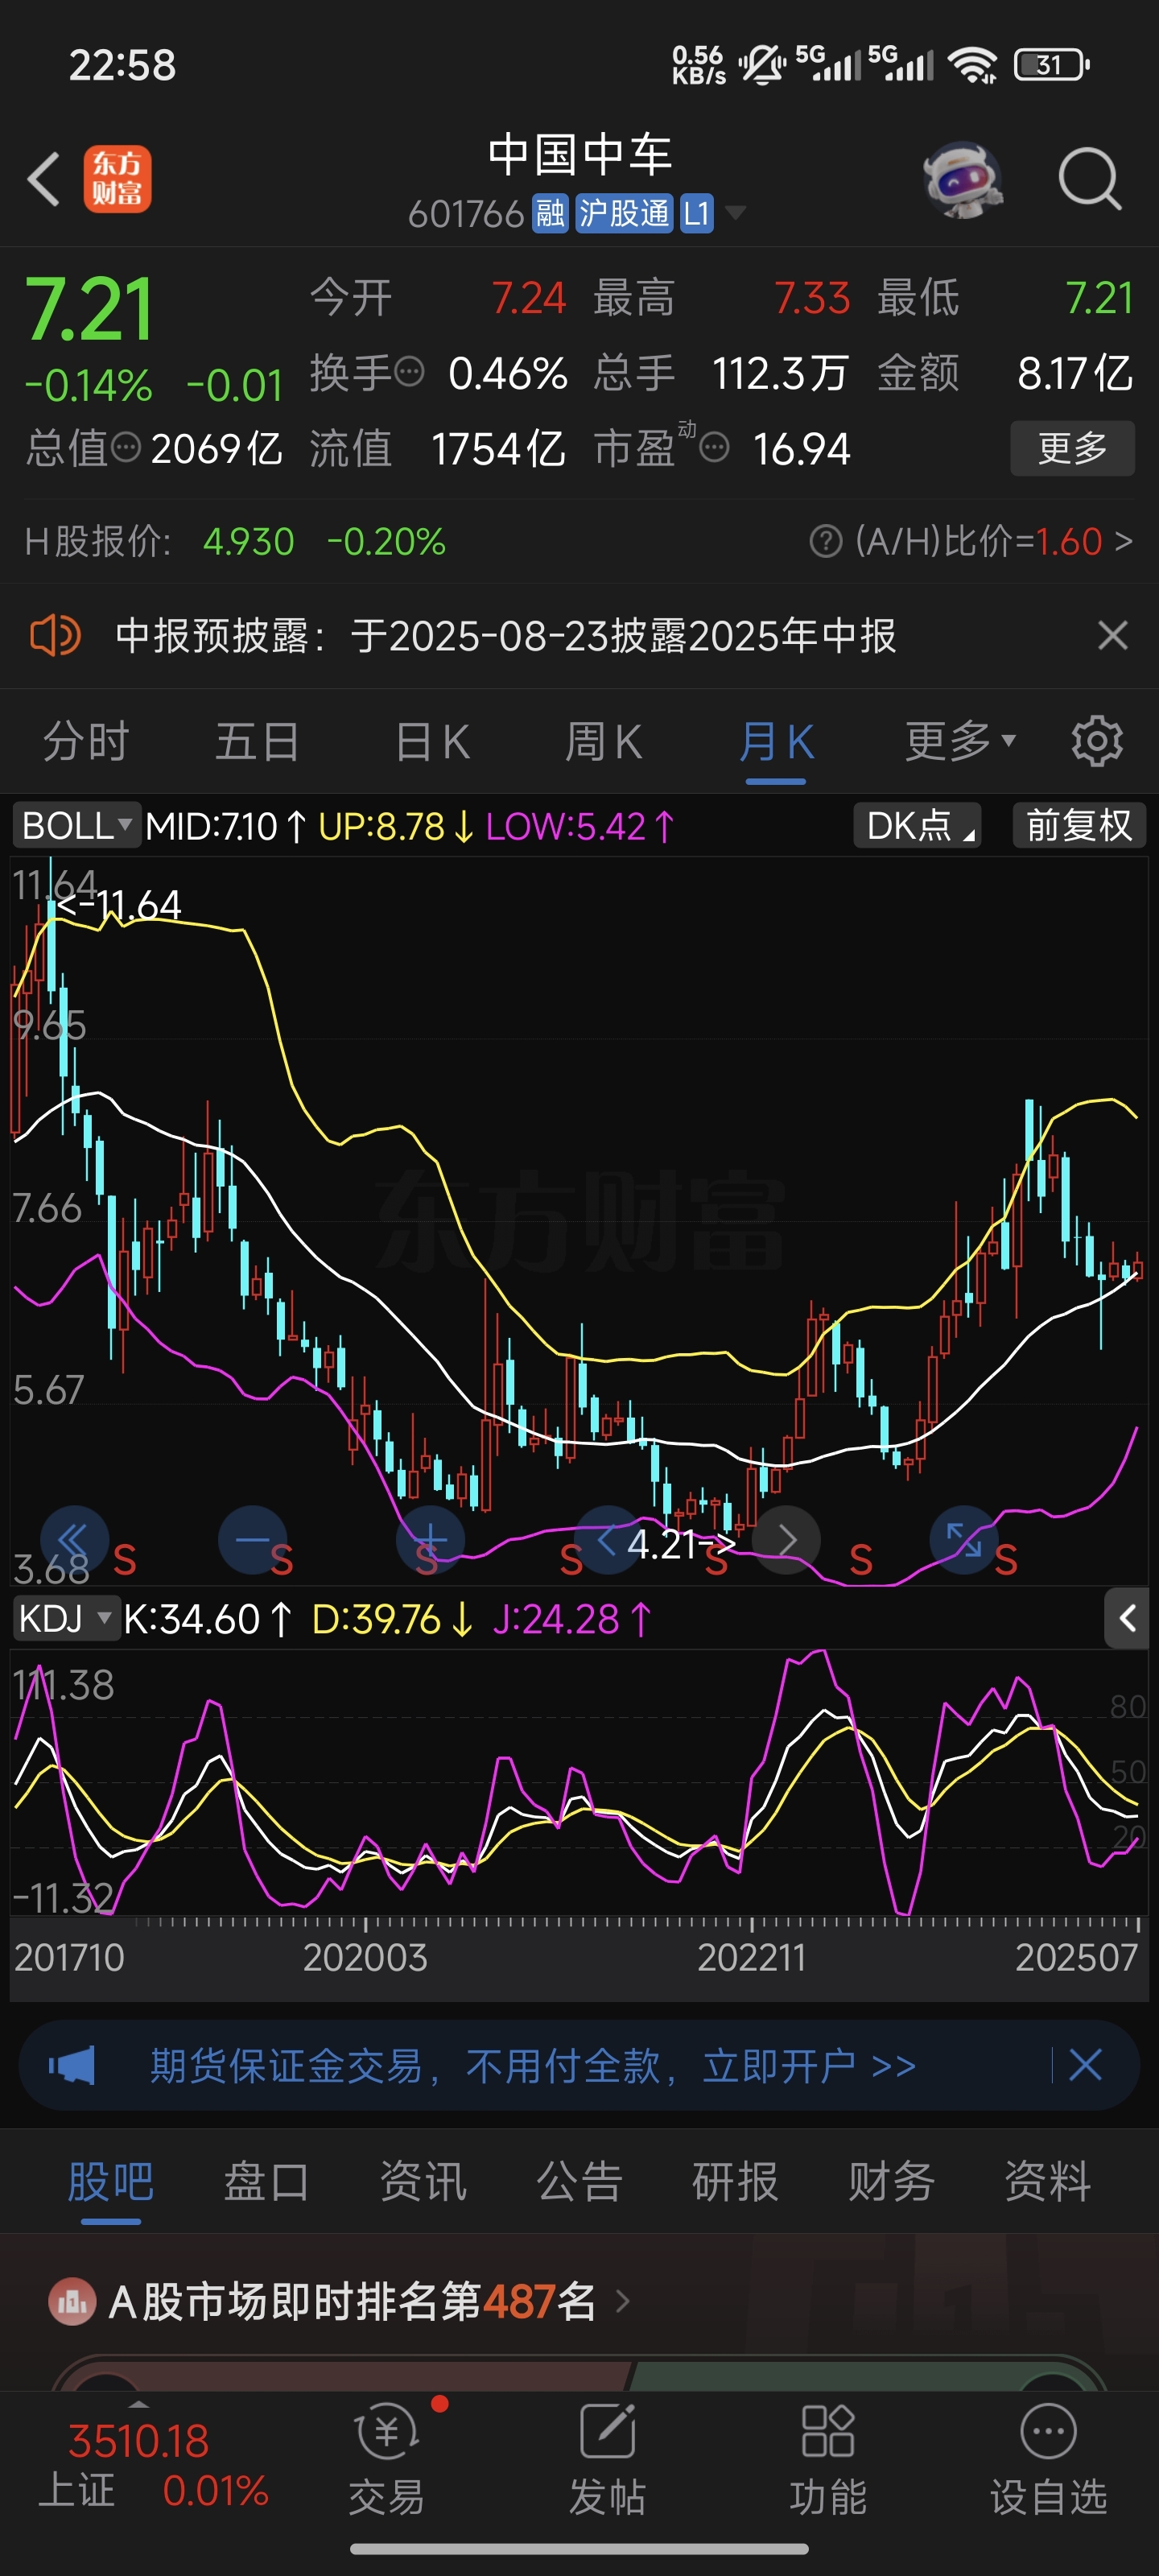This screenshot has height=2576, width=1159.
Task: Tap the A股 ranking chart icon
Action: (x=72, y=2301)
